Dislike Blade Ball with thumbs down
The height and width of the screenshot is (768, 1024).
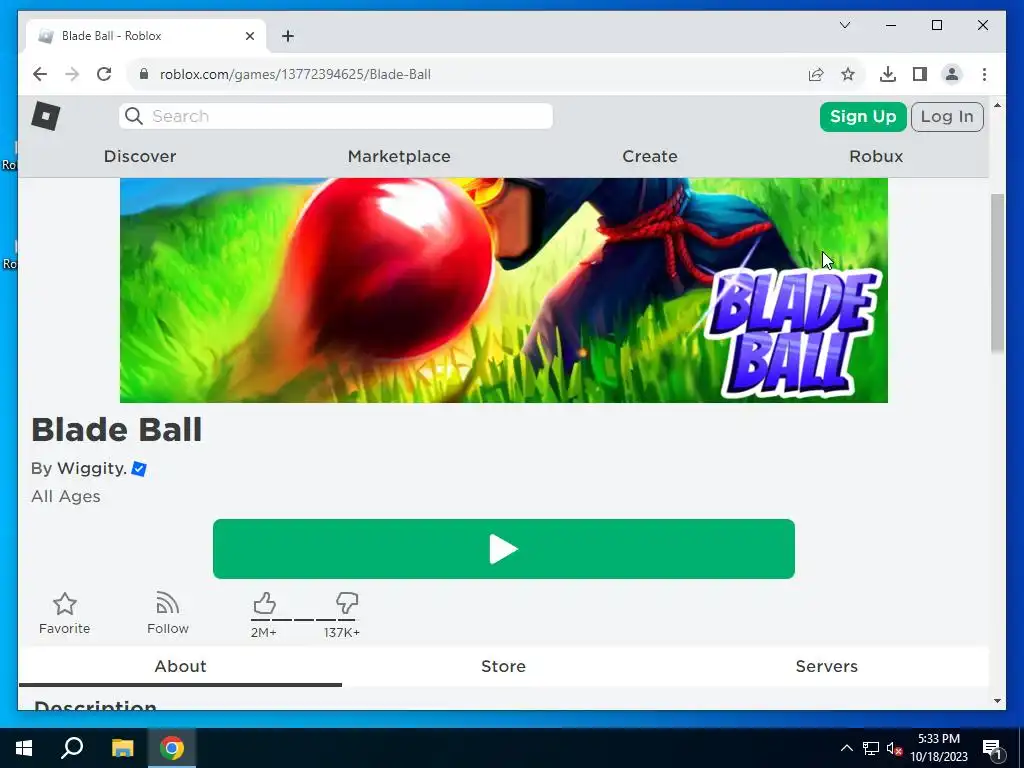click(347, 603)
